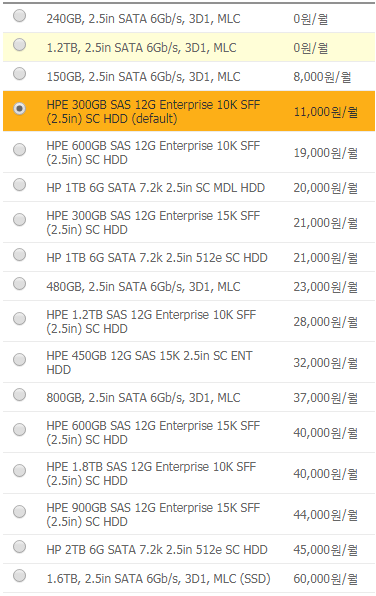376x596 pixels.
Task: Select the 480GB SATA MLC option
Action: click(x=19, y=284)
